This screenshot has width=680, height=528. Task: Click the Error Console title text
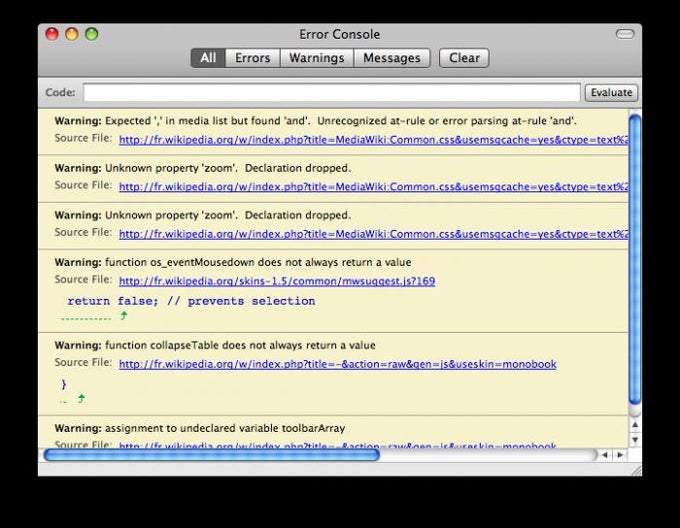[340, 34]
